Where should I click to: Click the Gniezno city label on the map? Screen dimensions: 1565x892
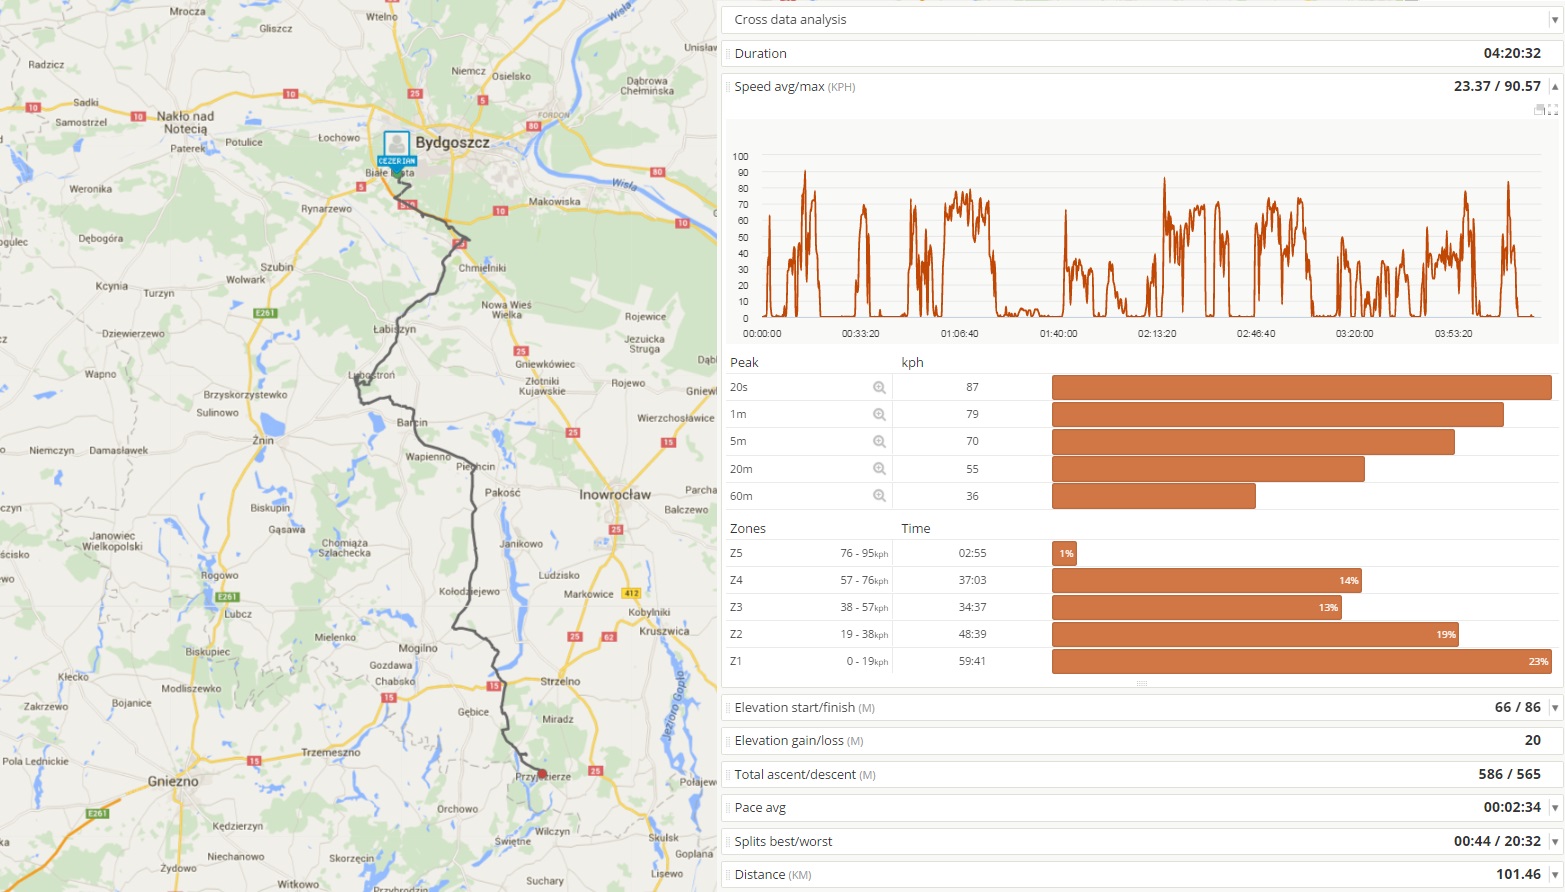(x=173, y=781)
